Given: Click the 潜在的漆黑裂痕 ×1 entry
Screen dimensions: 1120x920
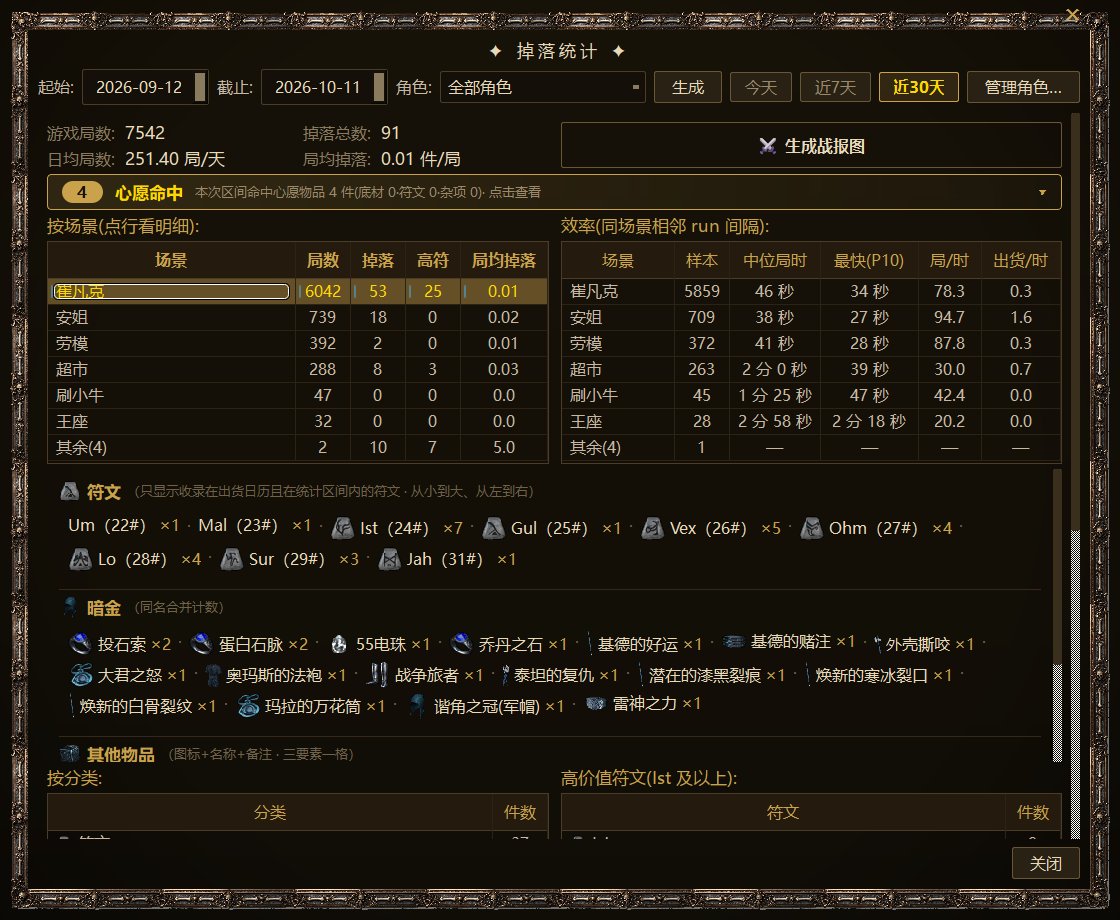Looking at the screenshot, I should pos(711,675).
